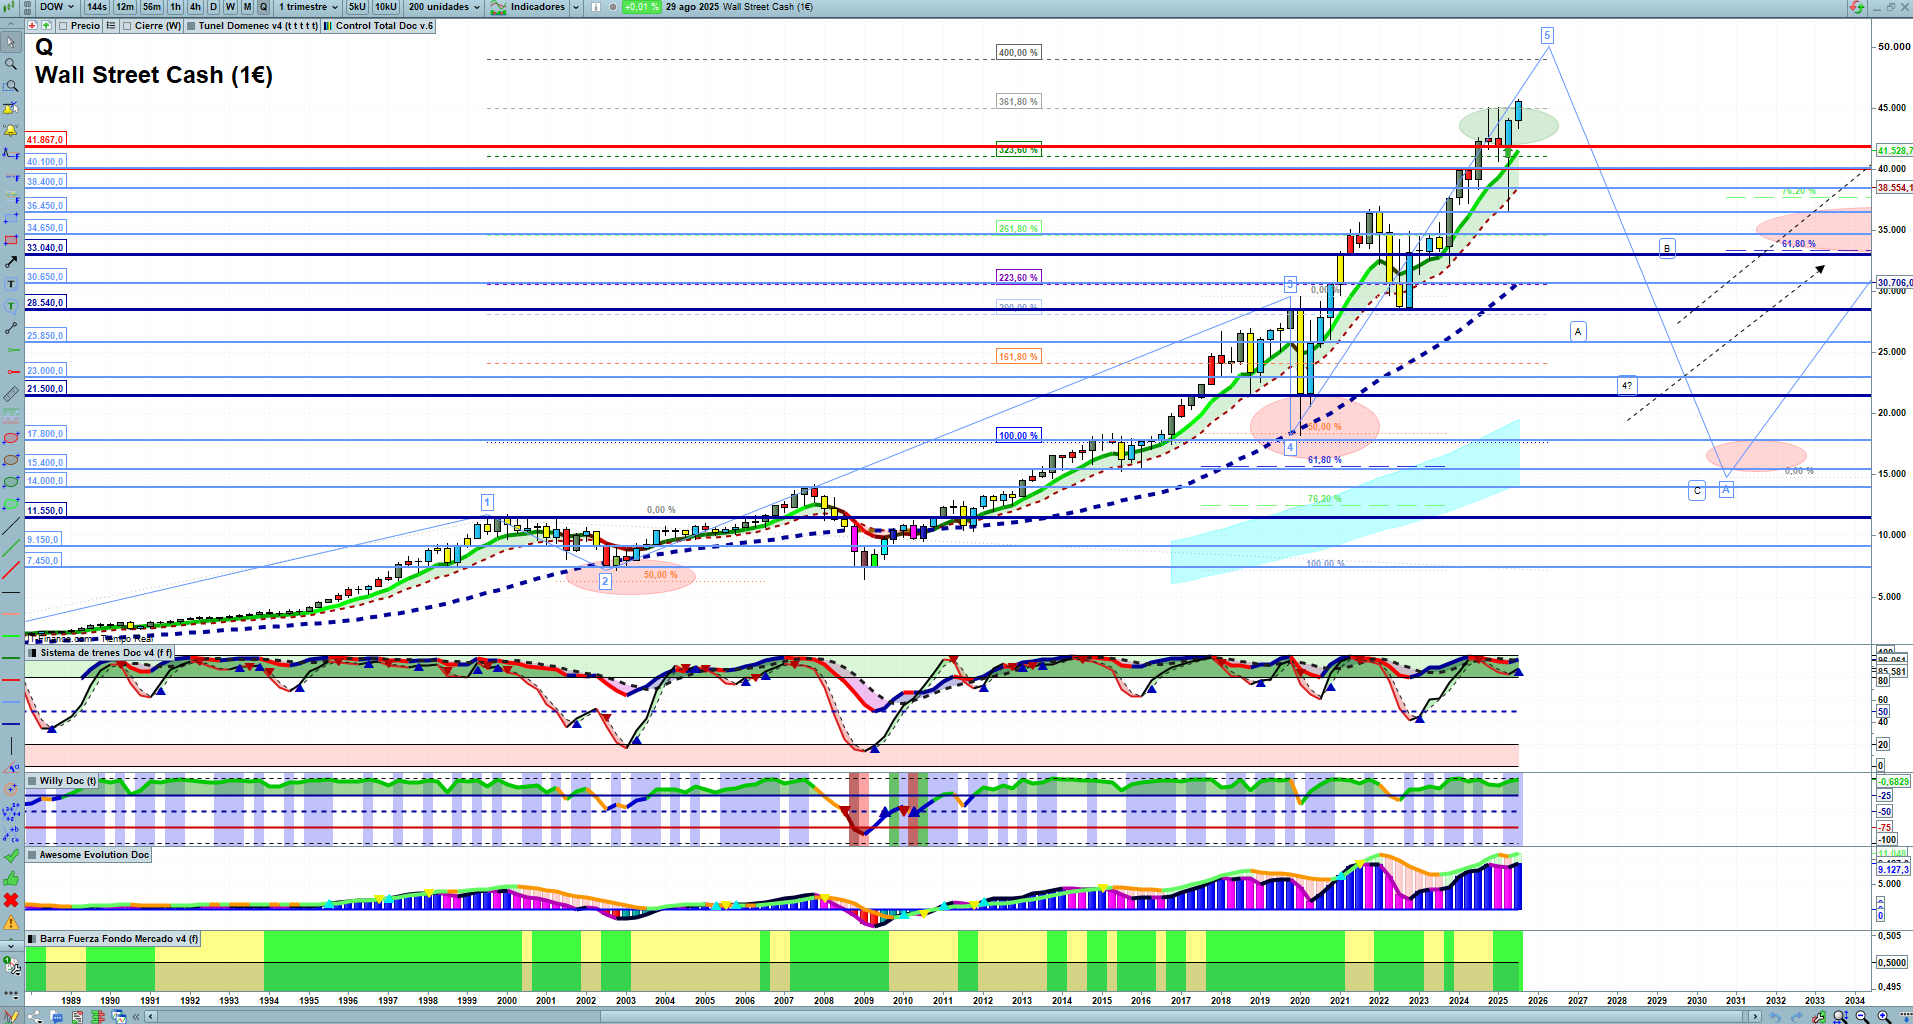Toggle the Cierre (W) checkbox
Viewport: 1913px width, 1024px height.
pyautogui.click(x=127, y=26)
